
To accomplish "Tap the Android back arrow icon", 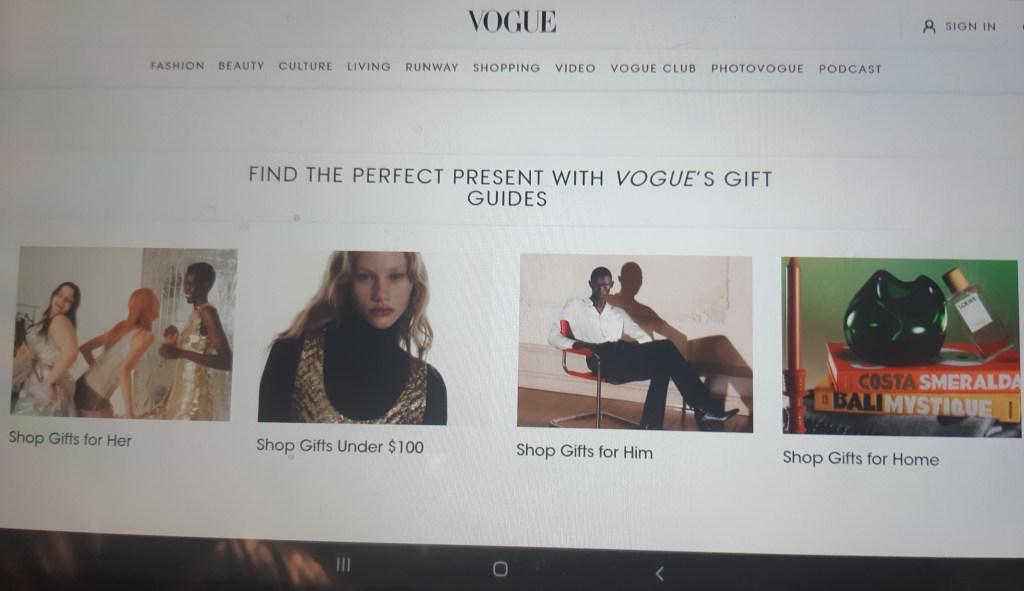I will coord(660,573).
